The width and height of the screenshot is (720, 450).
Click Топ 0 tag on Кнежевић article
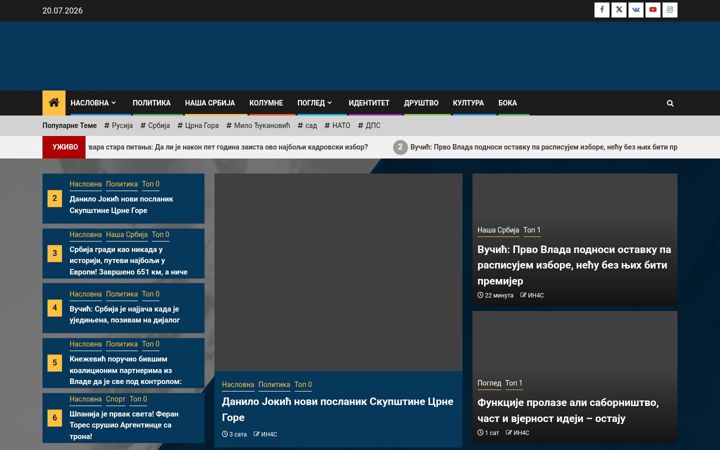pyautogui.click(x=151, y=343)
